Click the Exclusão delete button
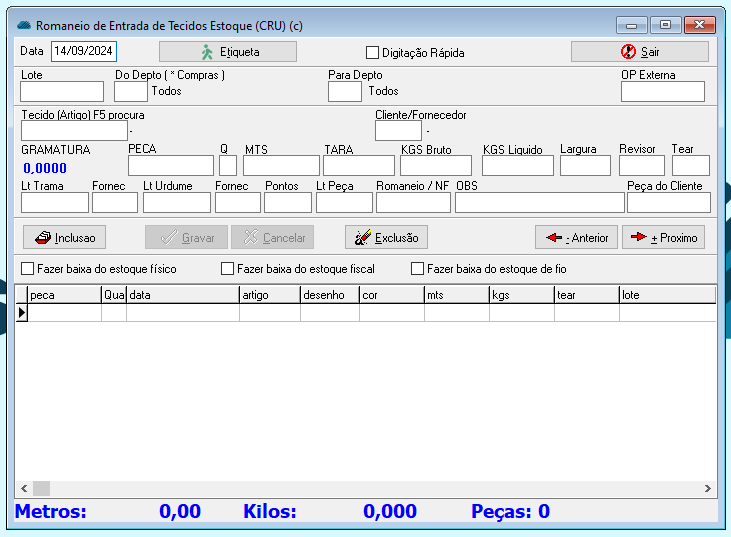Viewport: 731px width, 537px height. (386, 238)
